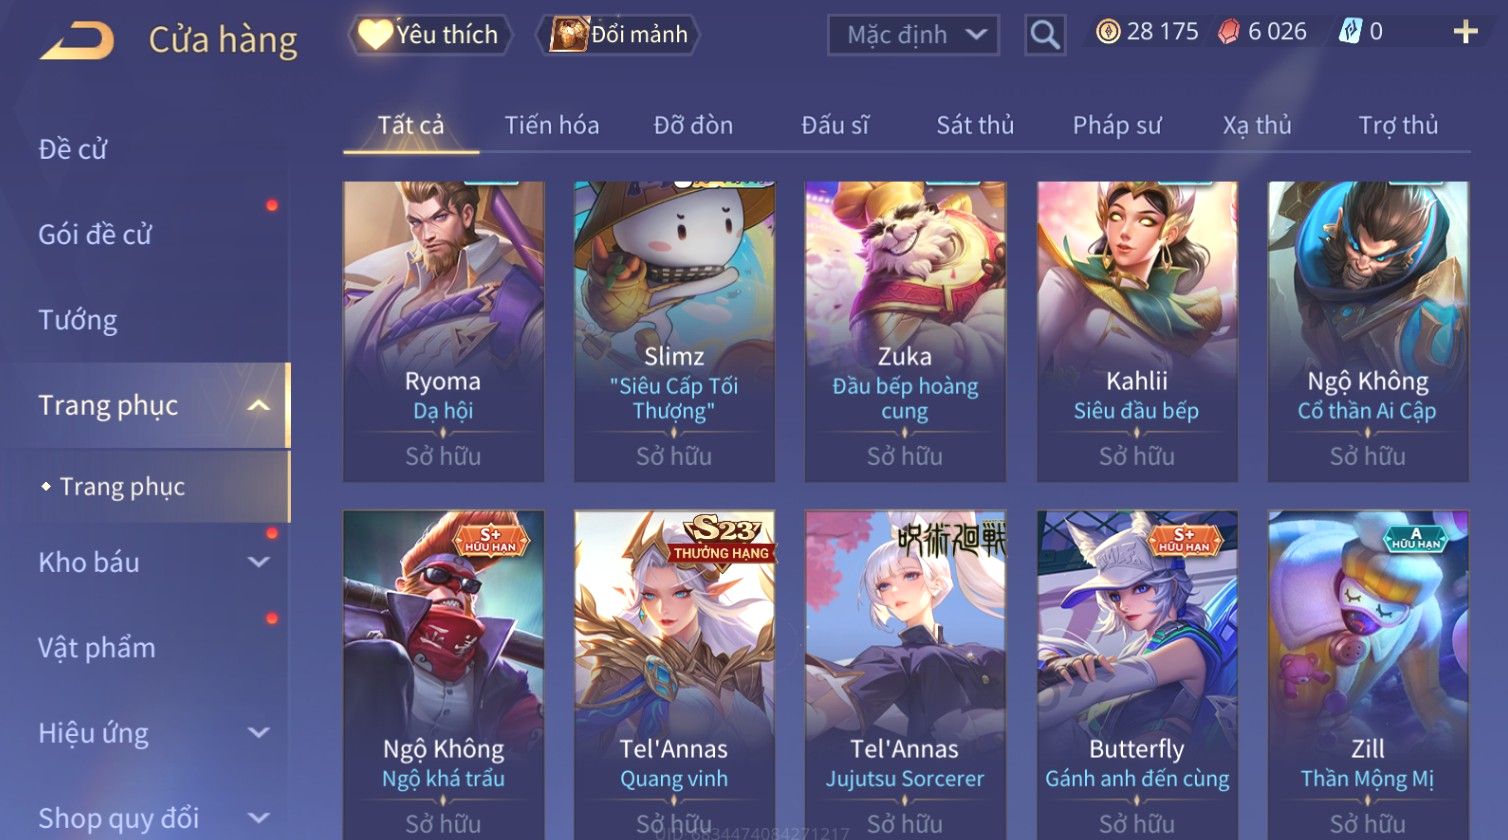The width and height of the screenshot is (1508, 840).
Task: Select Ryoma Dạ hội skin card
Action: (x=443, y=331)
